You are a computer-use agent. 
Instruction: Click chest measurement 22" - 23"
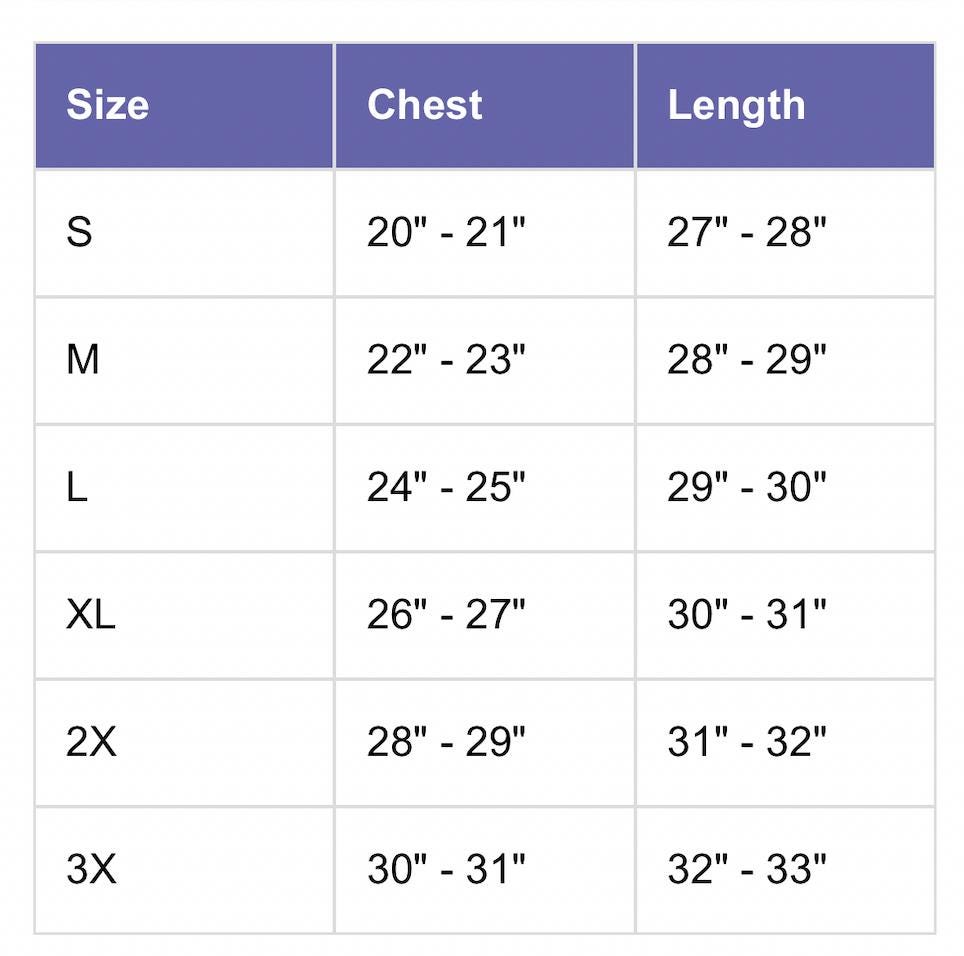446,360
